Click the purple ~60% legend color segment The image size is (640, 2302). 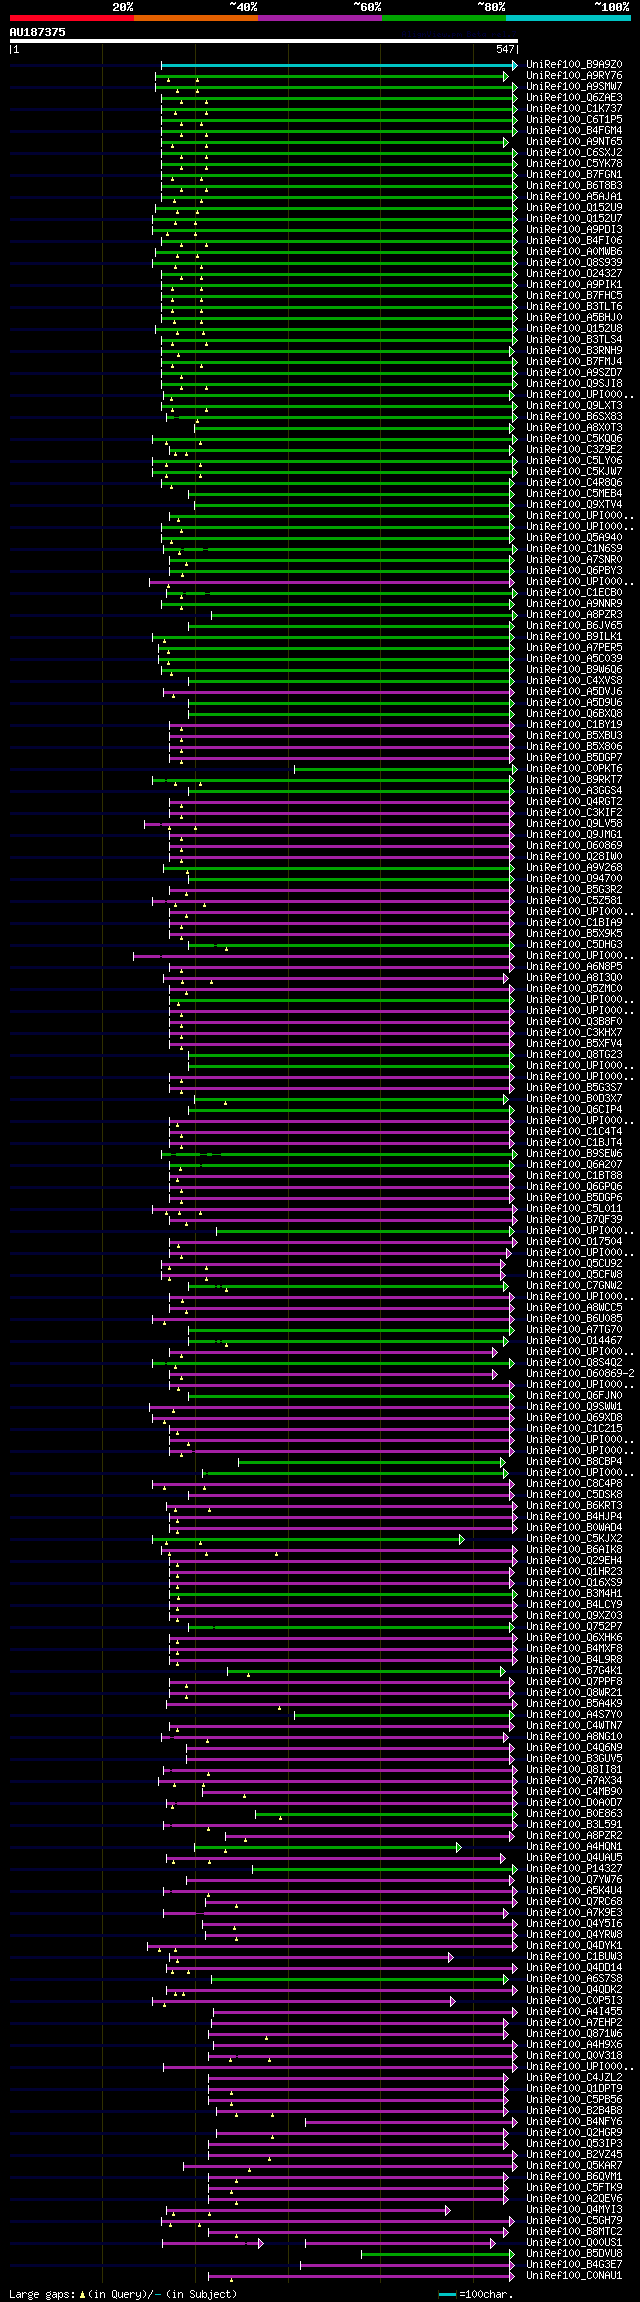(x=320, y=18)
